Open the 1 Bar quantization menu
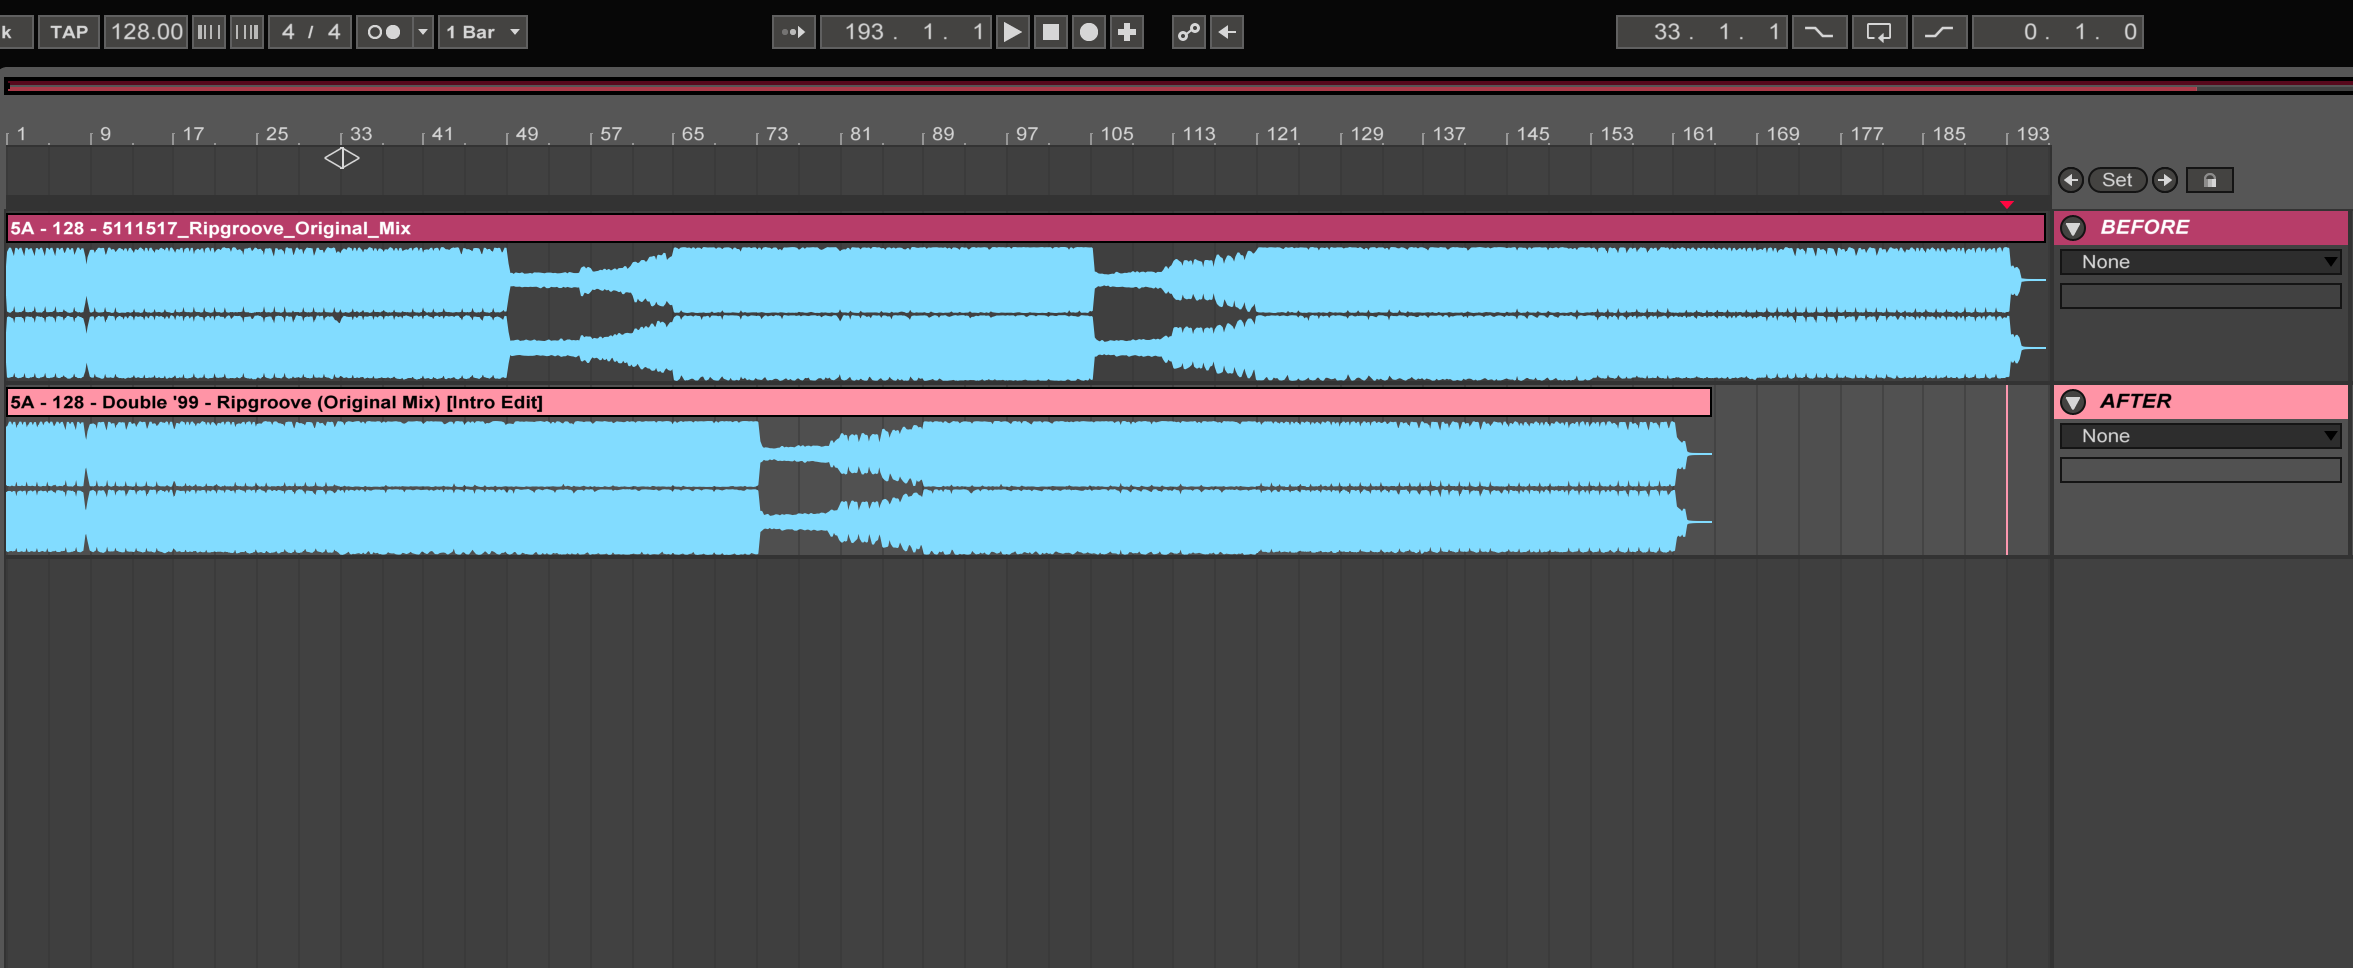 [x=483, y=32]
